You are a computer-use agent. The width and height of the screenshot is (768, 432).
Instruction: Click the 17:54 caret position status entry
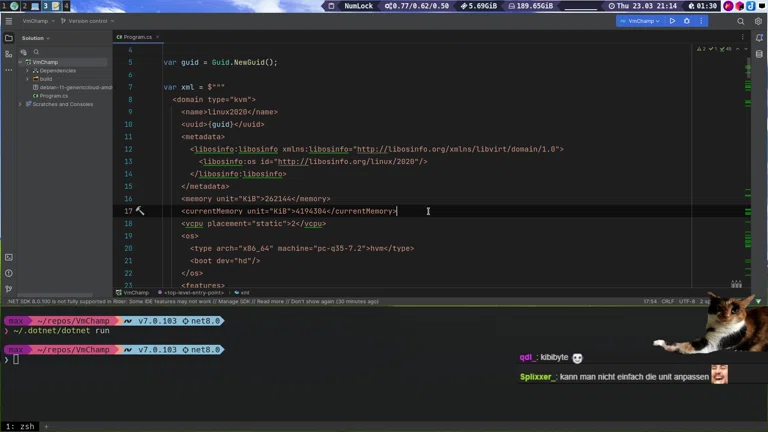[650, 301]
